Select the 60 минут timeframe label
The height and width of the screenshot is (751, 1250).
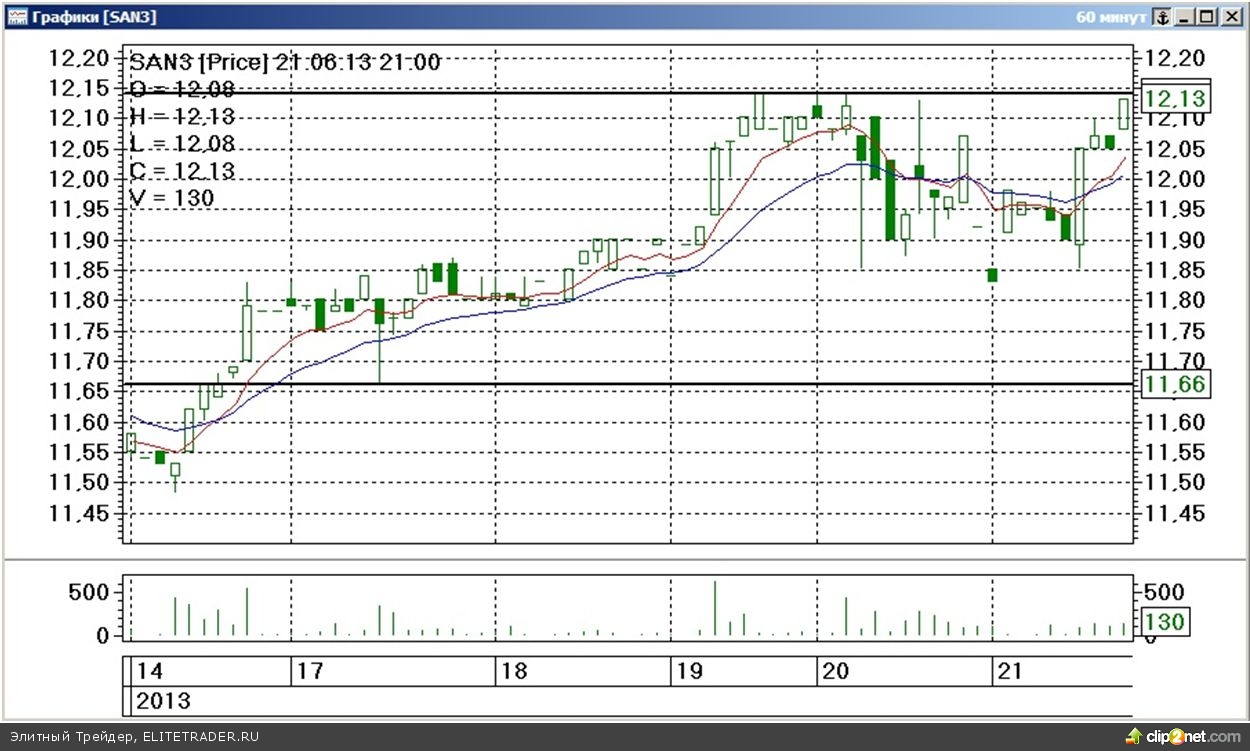pos(1111,17)
